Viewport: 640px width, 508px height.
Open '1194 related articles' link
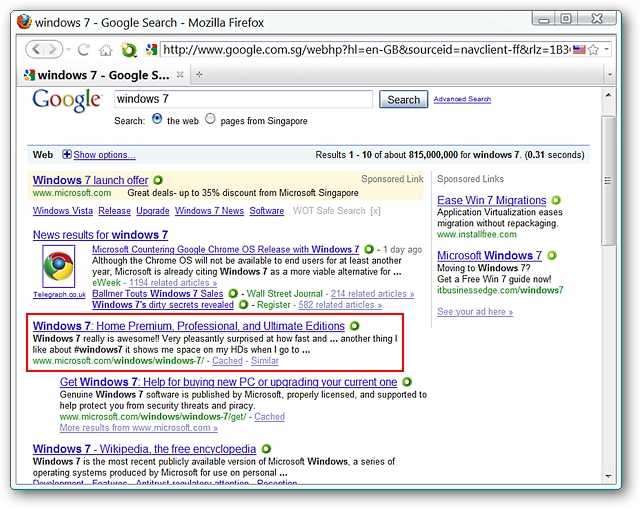[173, 282]
